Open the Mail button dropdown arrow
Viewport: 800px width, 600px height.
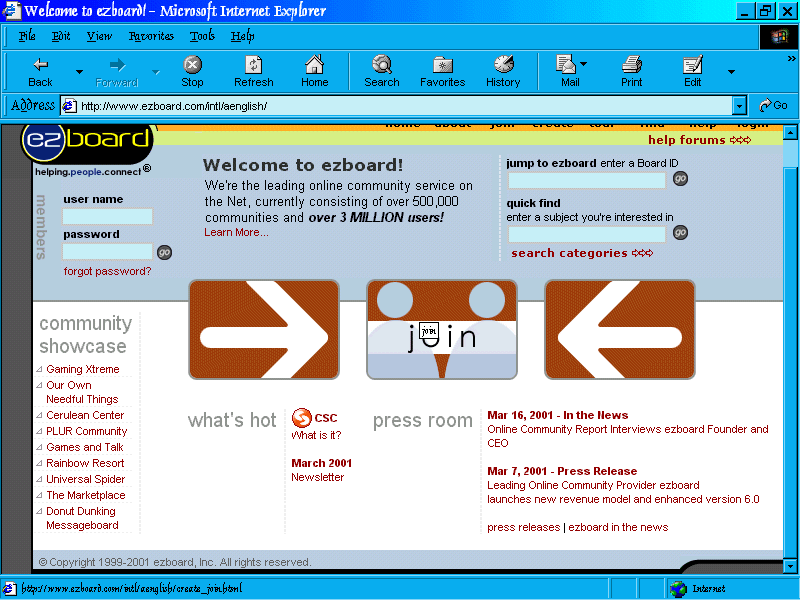tap(584, 64)
